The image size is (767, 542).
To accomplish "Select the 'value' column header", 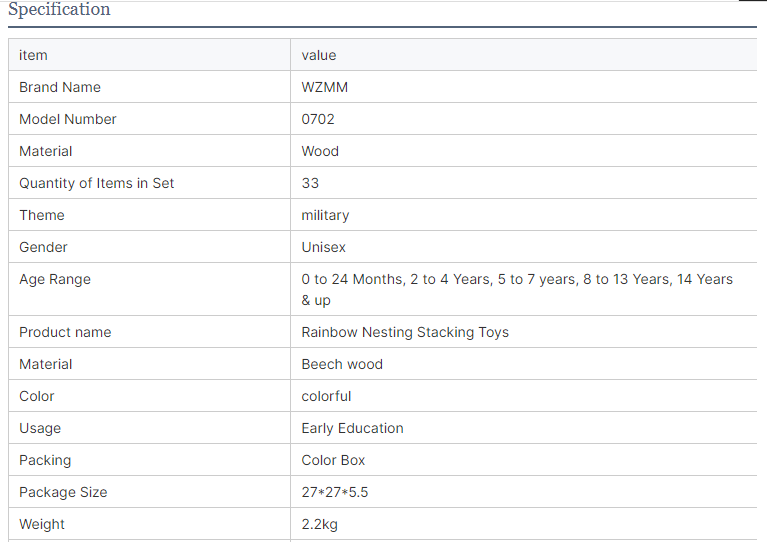I will pos(319,55).
